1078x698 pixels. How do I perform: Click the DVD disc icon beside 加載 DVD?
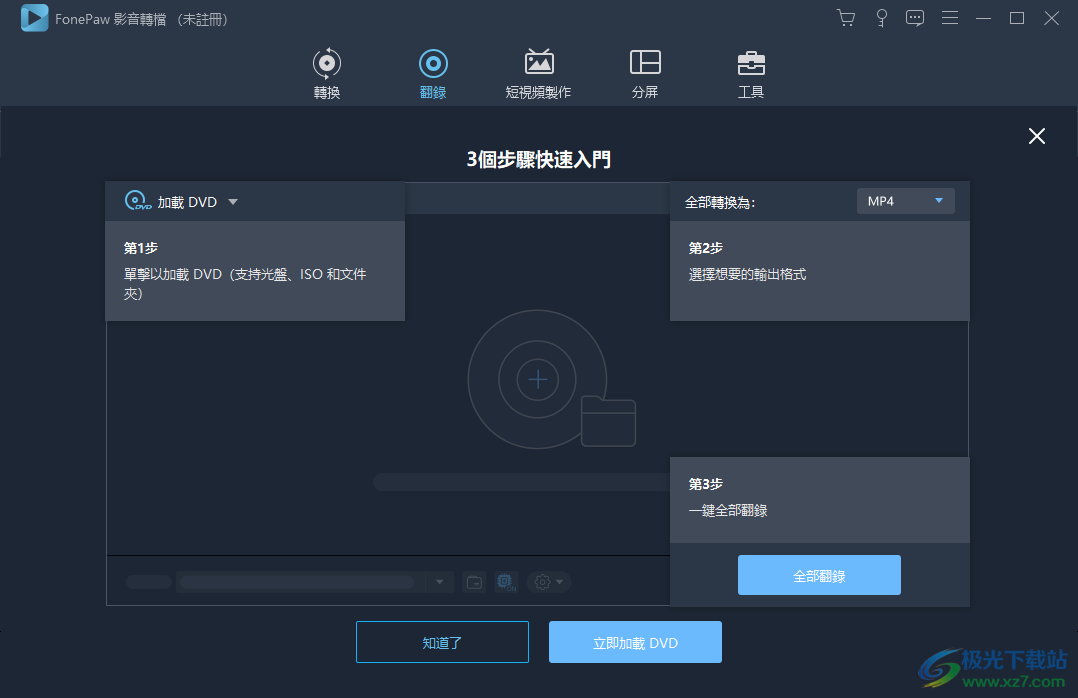pyautogui.click(x=138, y=201)
